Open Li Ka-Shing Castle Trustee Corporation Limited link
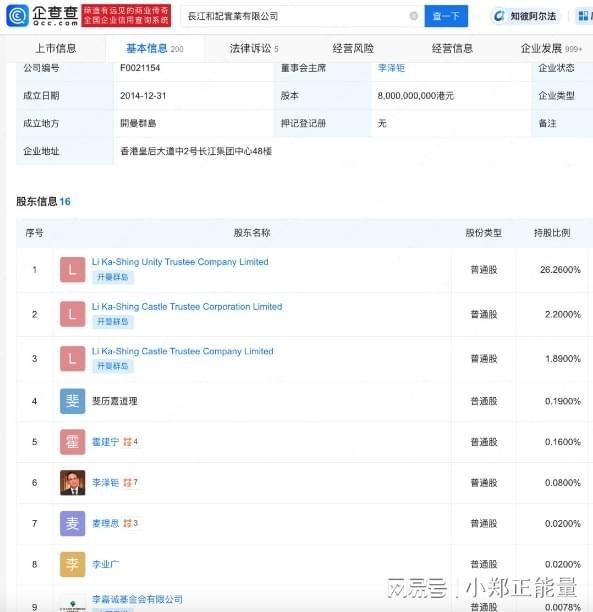The image size is (593, 612). (187, 307)
